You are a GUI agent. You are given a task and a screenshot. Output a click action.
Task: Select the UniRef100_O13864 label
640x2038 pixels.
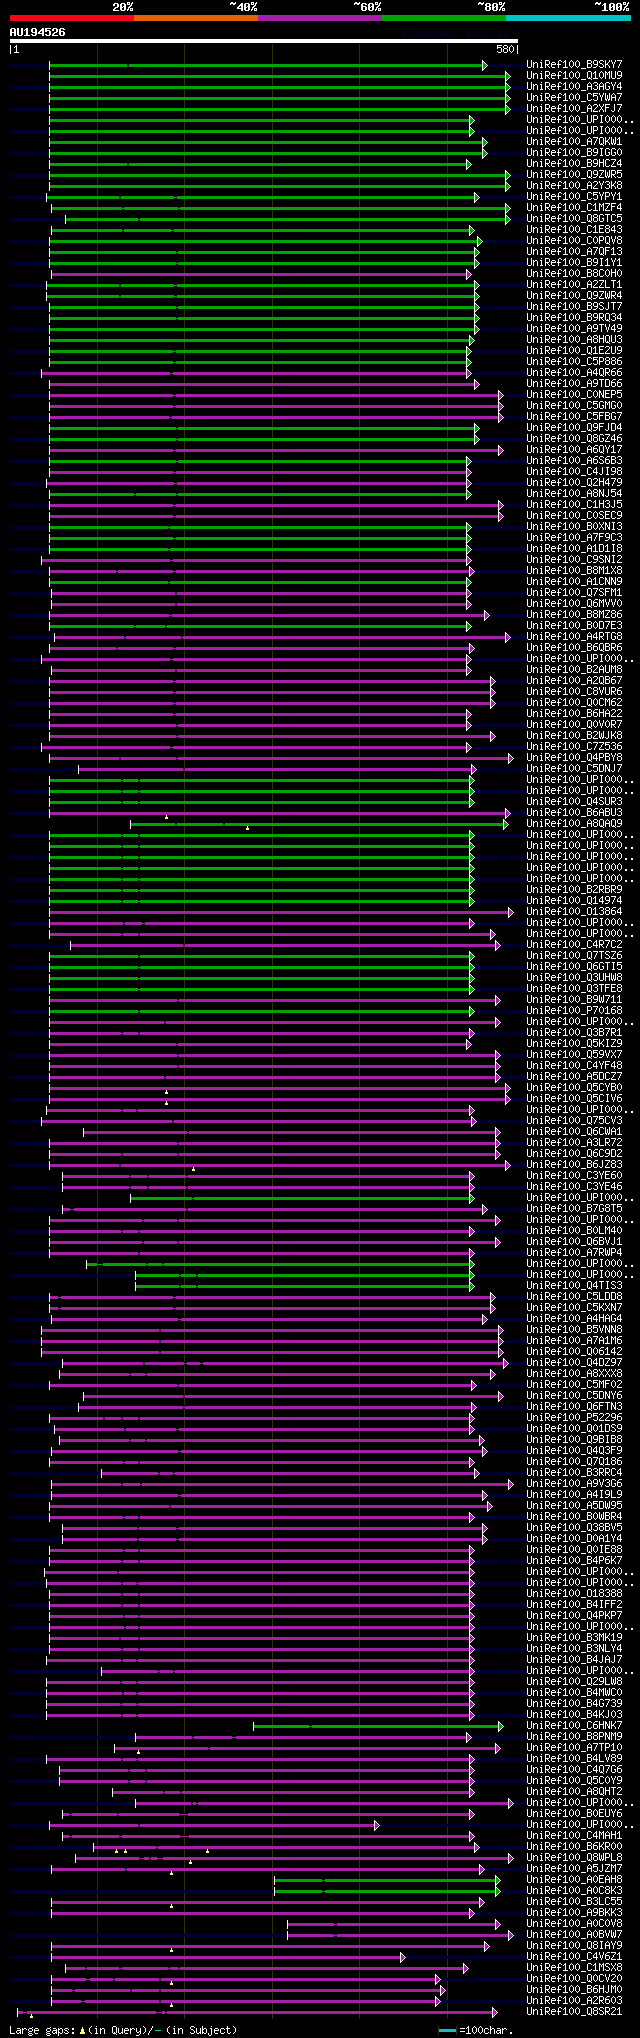[574, 911]
